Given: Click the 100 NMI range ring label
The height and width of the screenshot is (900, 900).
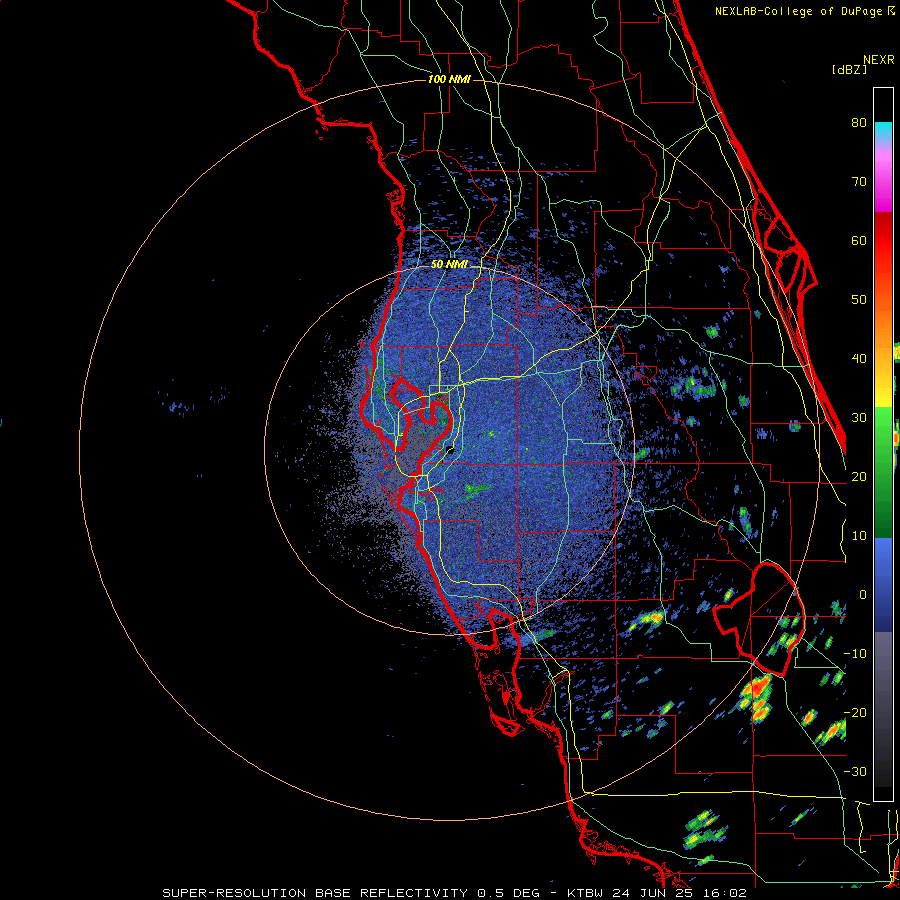Looking at the screenshot, I should coord(449,79).
